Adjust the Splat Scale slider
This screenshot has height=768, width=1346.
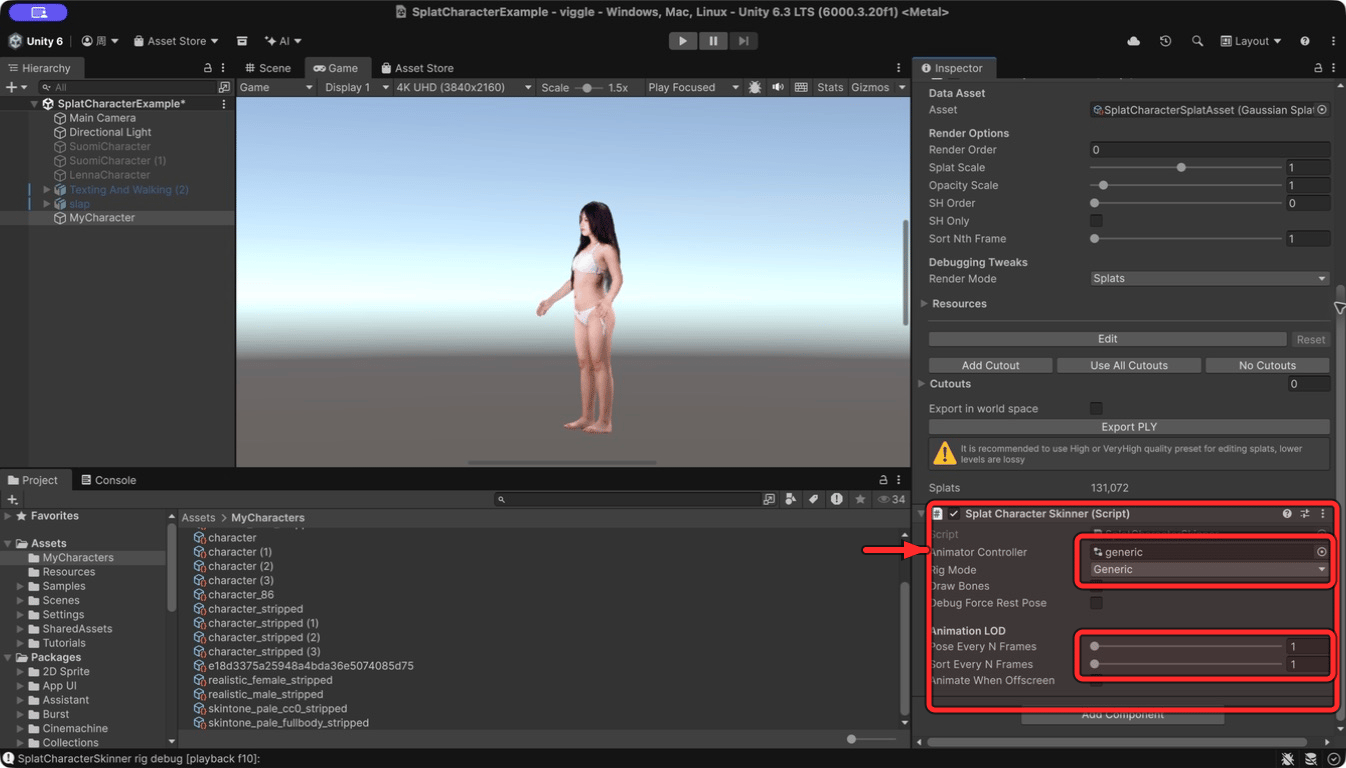tap(1186, 167)
